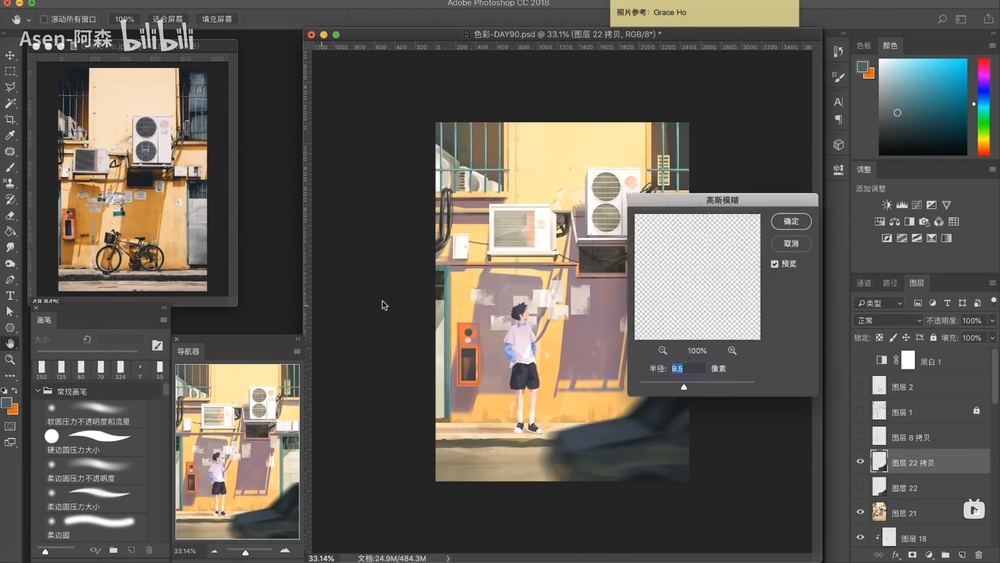Click zoom-in magnifier in Gaussian Blur dialog
The width and height of the screenshot is (1000, 563).
[732, 351]
